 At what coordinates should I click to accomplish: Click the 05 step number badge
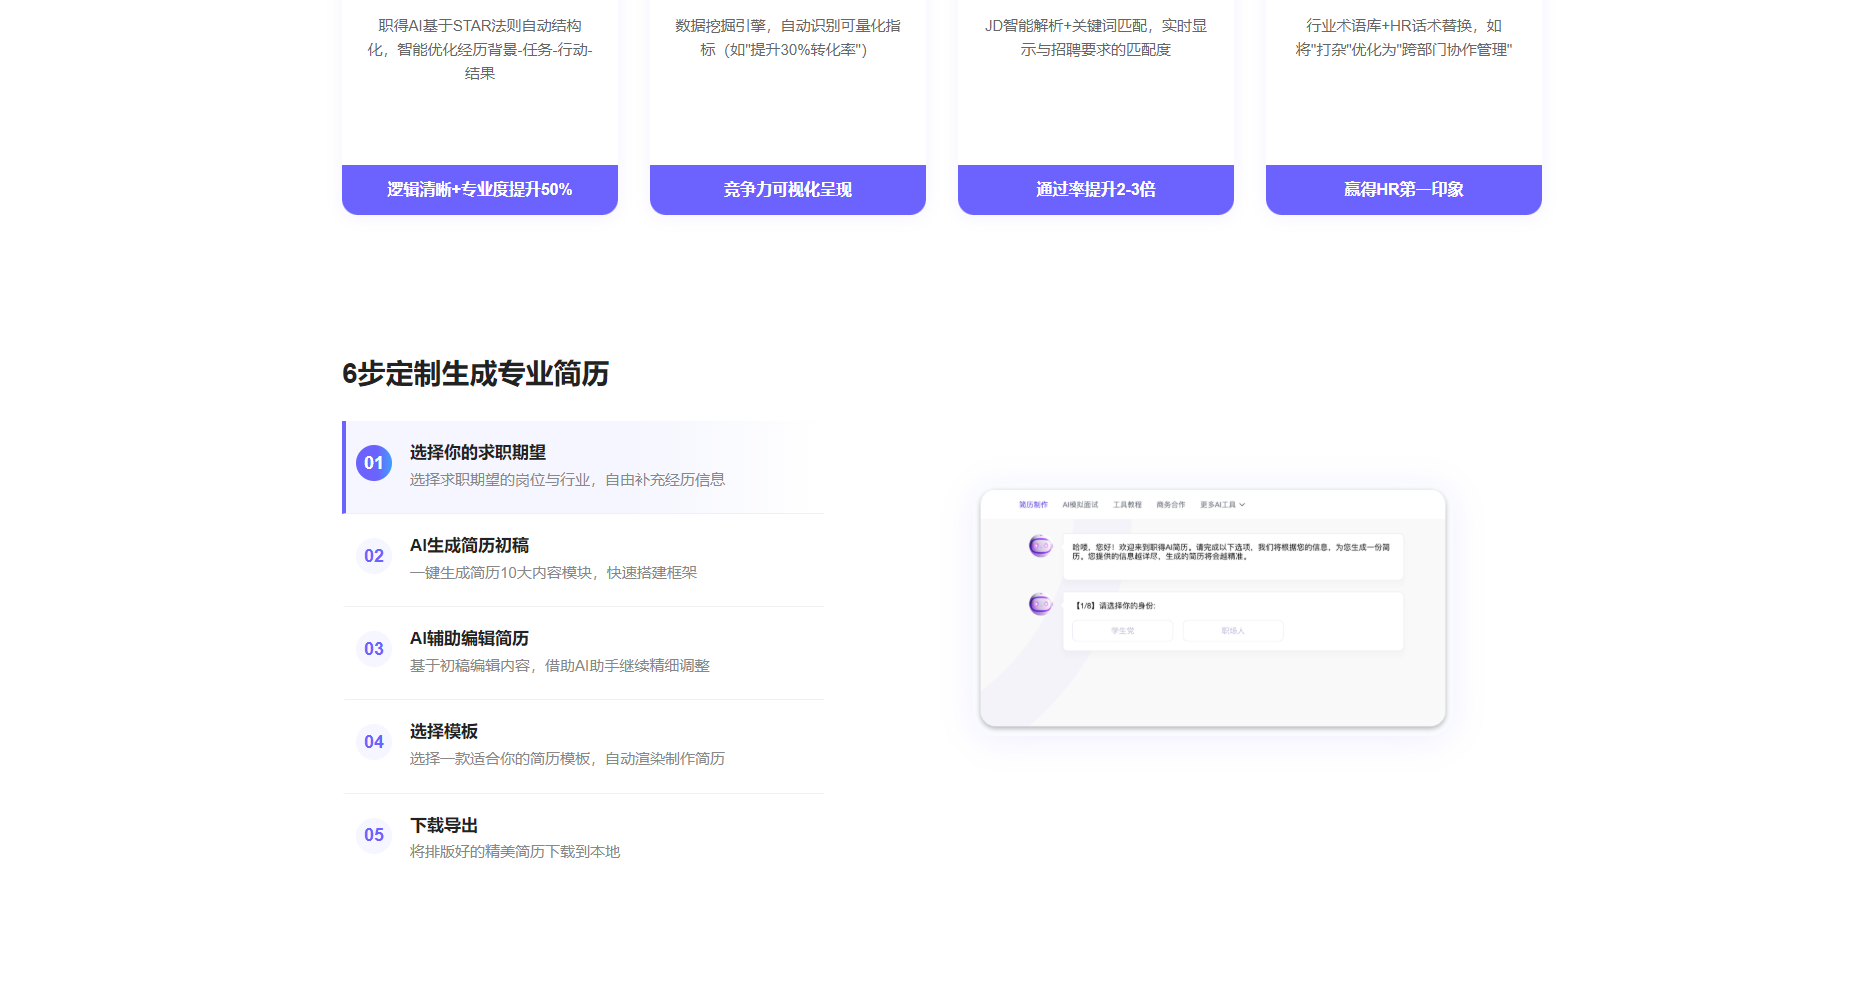[x=373, y=835]
